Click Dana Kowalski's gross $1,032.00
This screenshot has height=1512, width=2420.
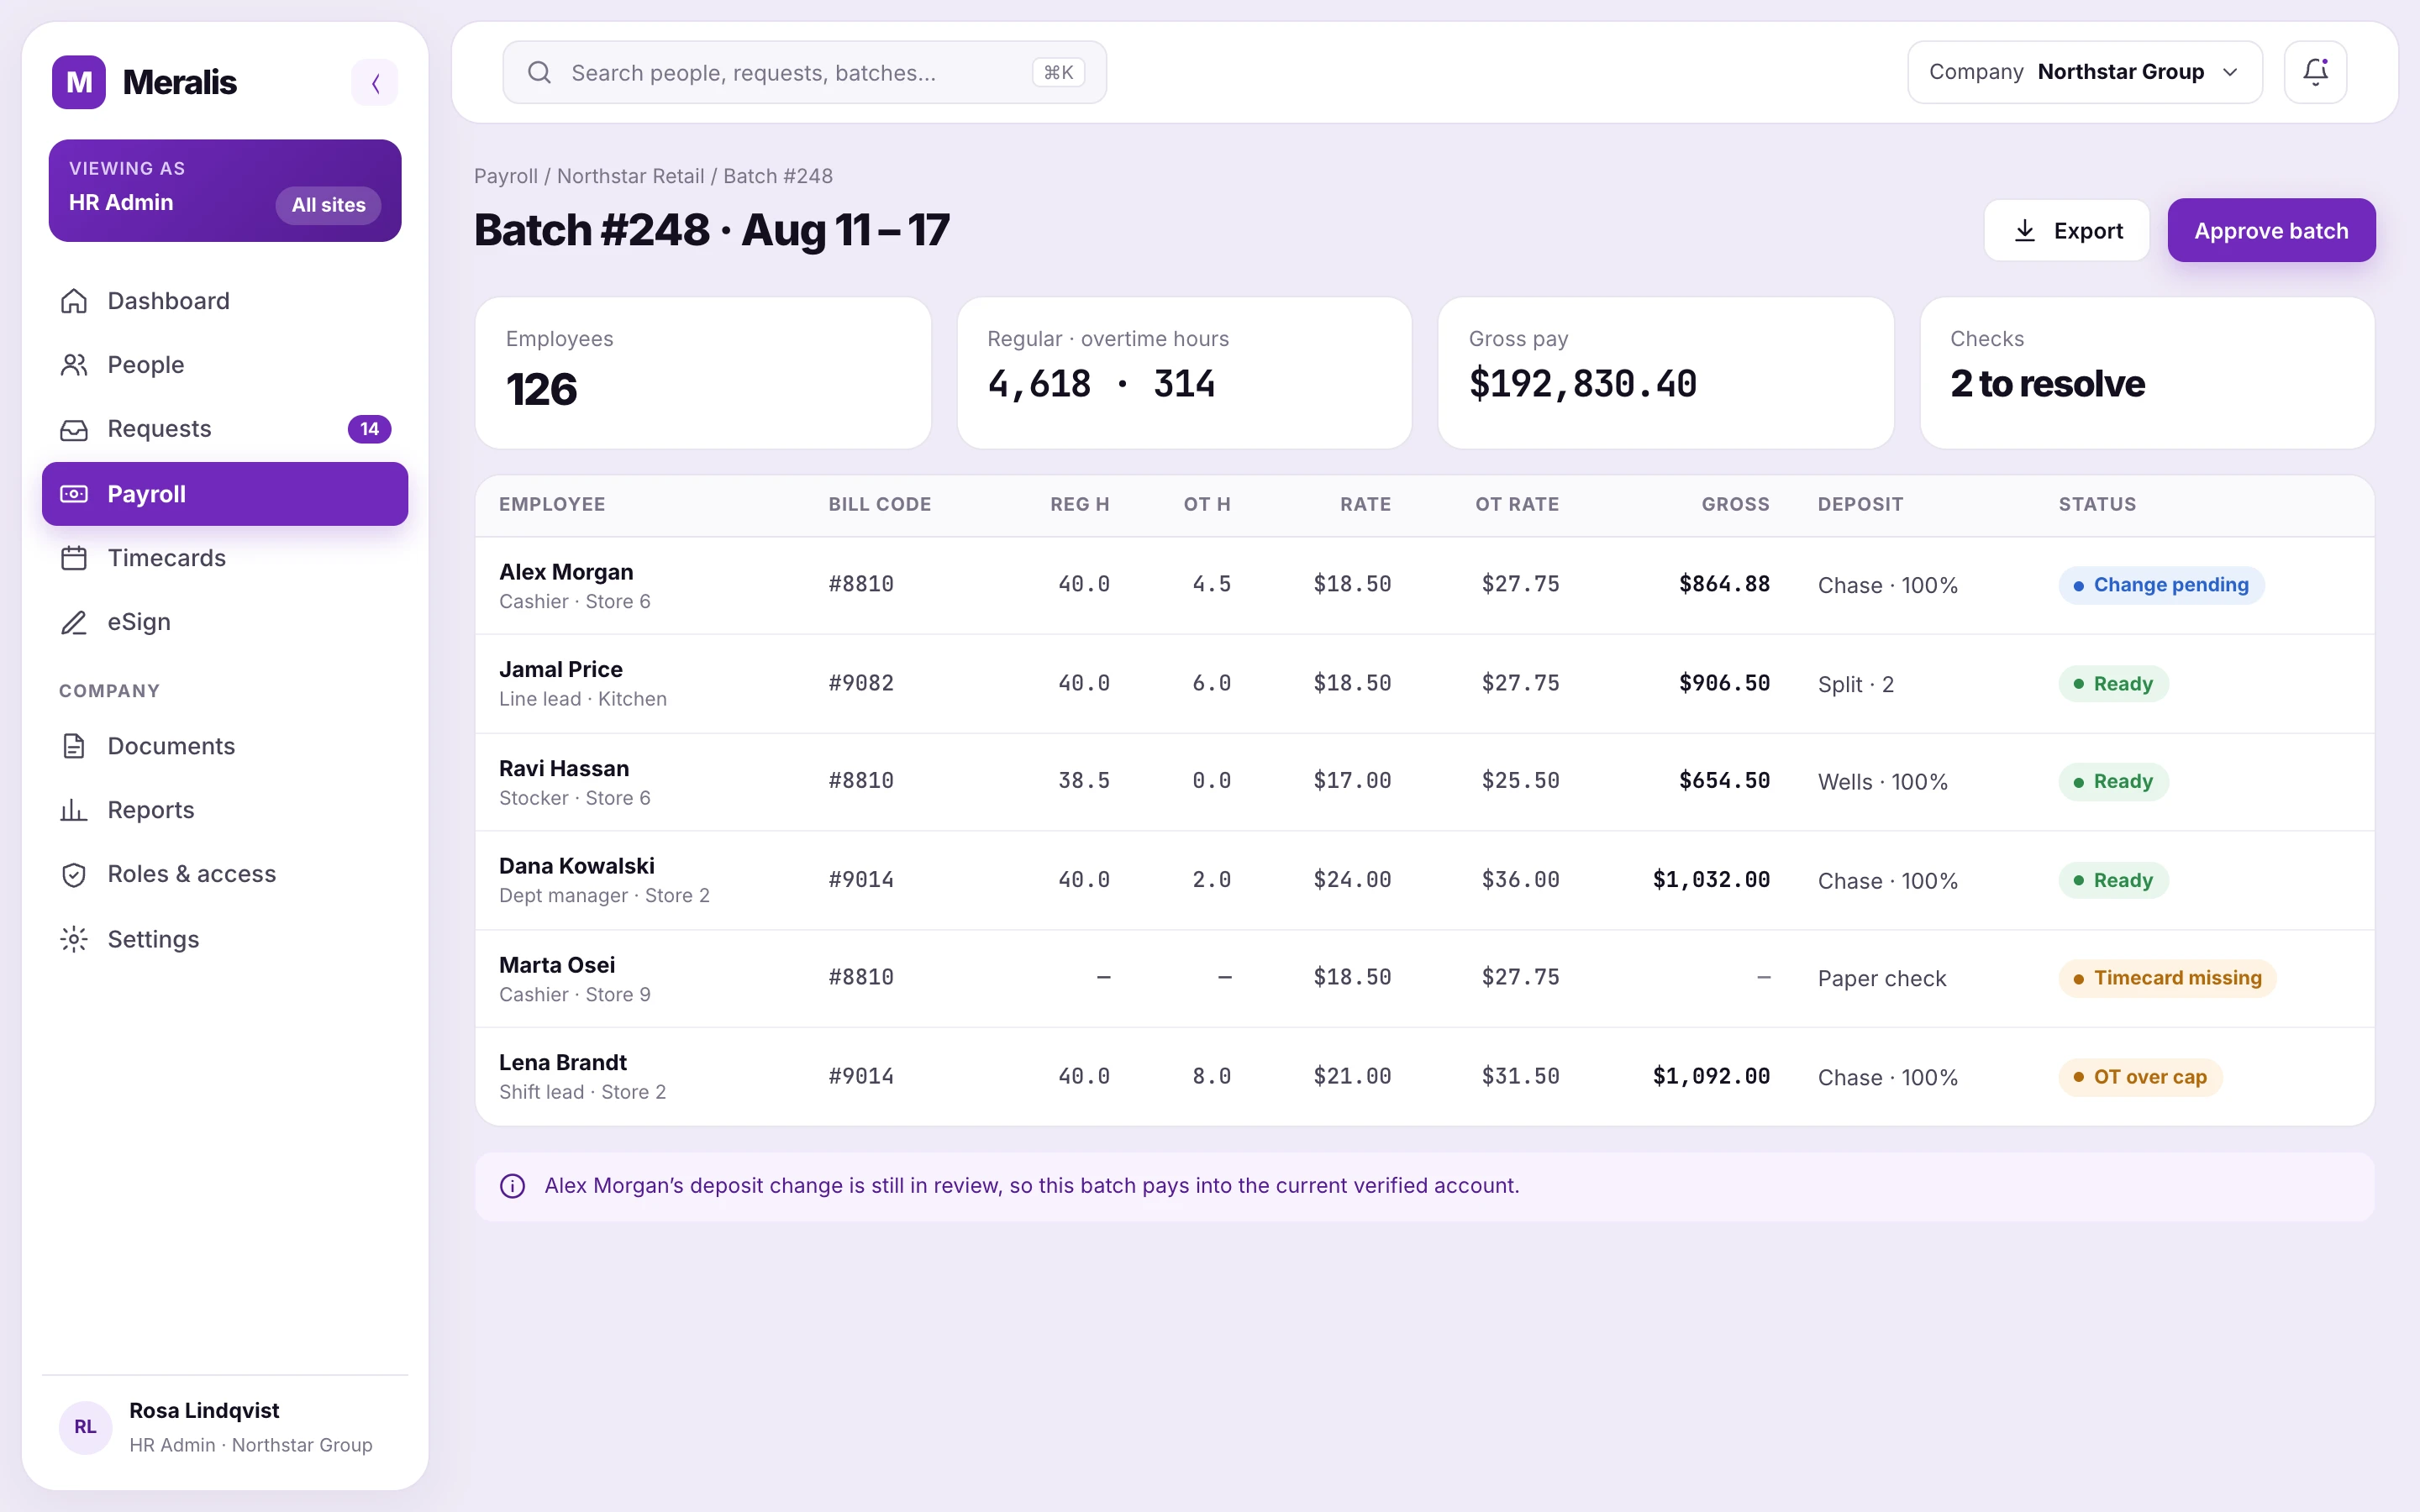pyautogui.click(x=1711, y=880)
